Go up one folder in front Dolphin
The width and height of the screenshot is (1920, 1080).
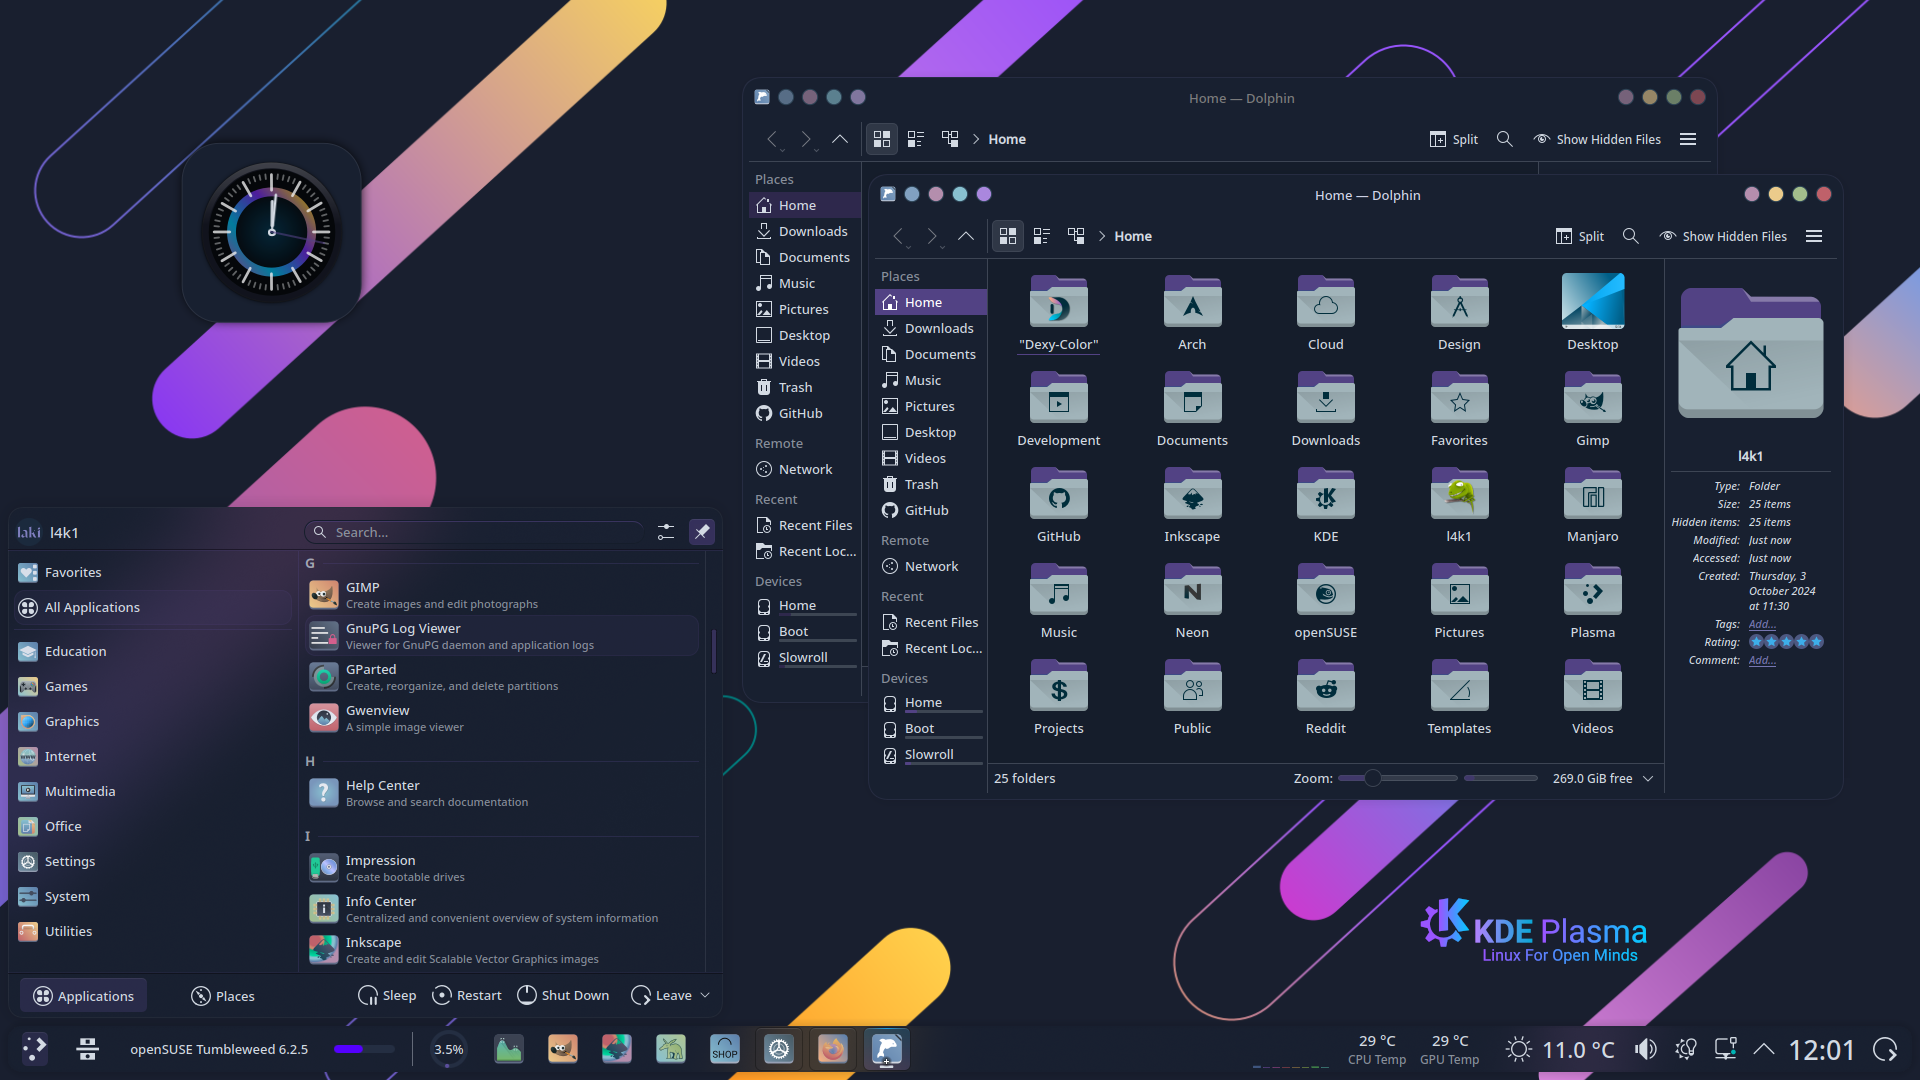[965, 236]
